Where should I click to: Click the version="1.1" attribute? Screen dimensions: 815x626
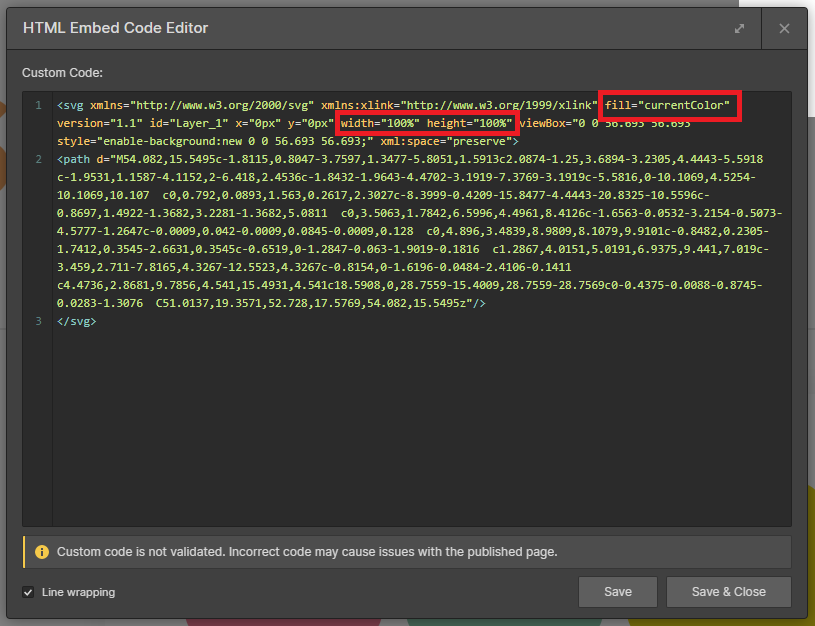[x=100, y=123]
